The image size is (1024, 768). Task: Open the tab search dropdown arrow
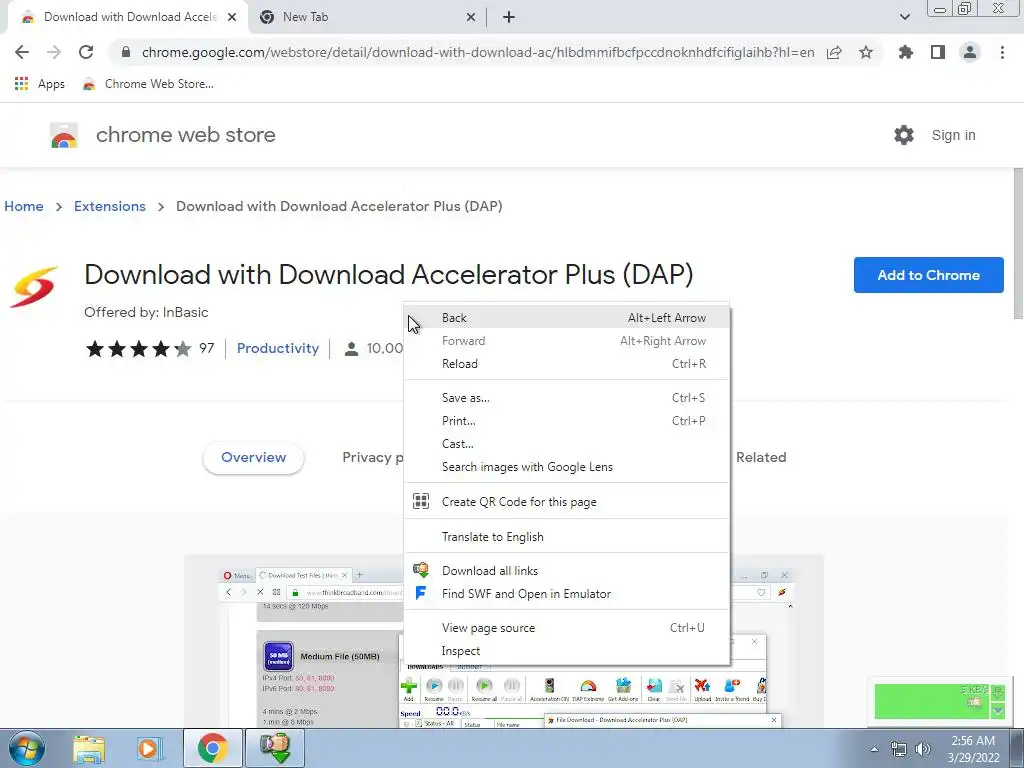click(904, 17)
